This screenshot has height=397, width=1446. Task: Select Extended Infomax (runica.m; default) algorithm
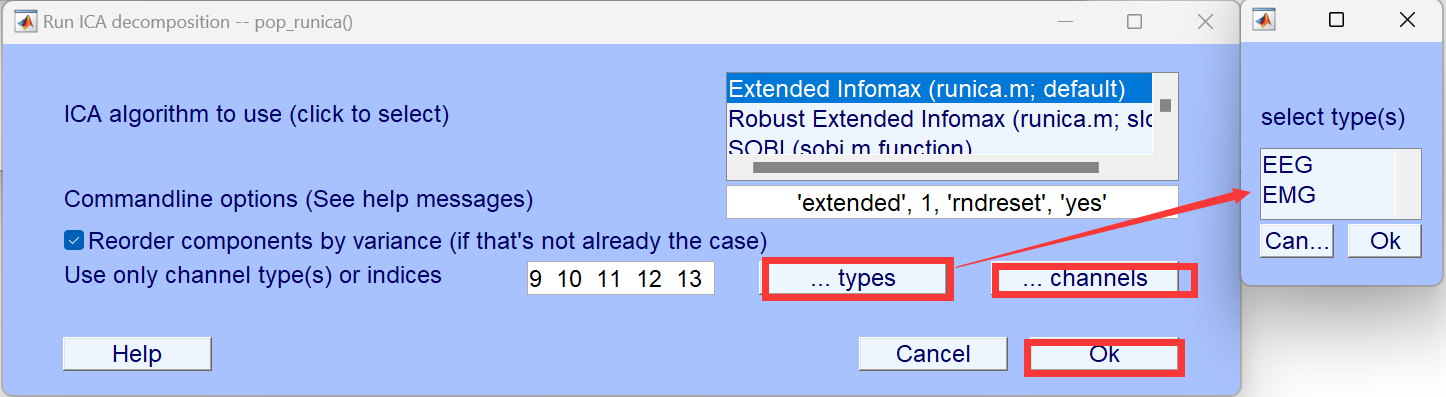coord(939,88)
